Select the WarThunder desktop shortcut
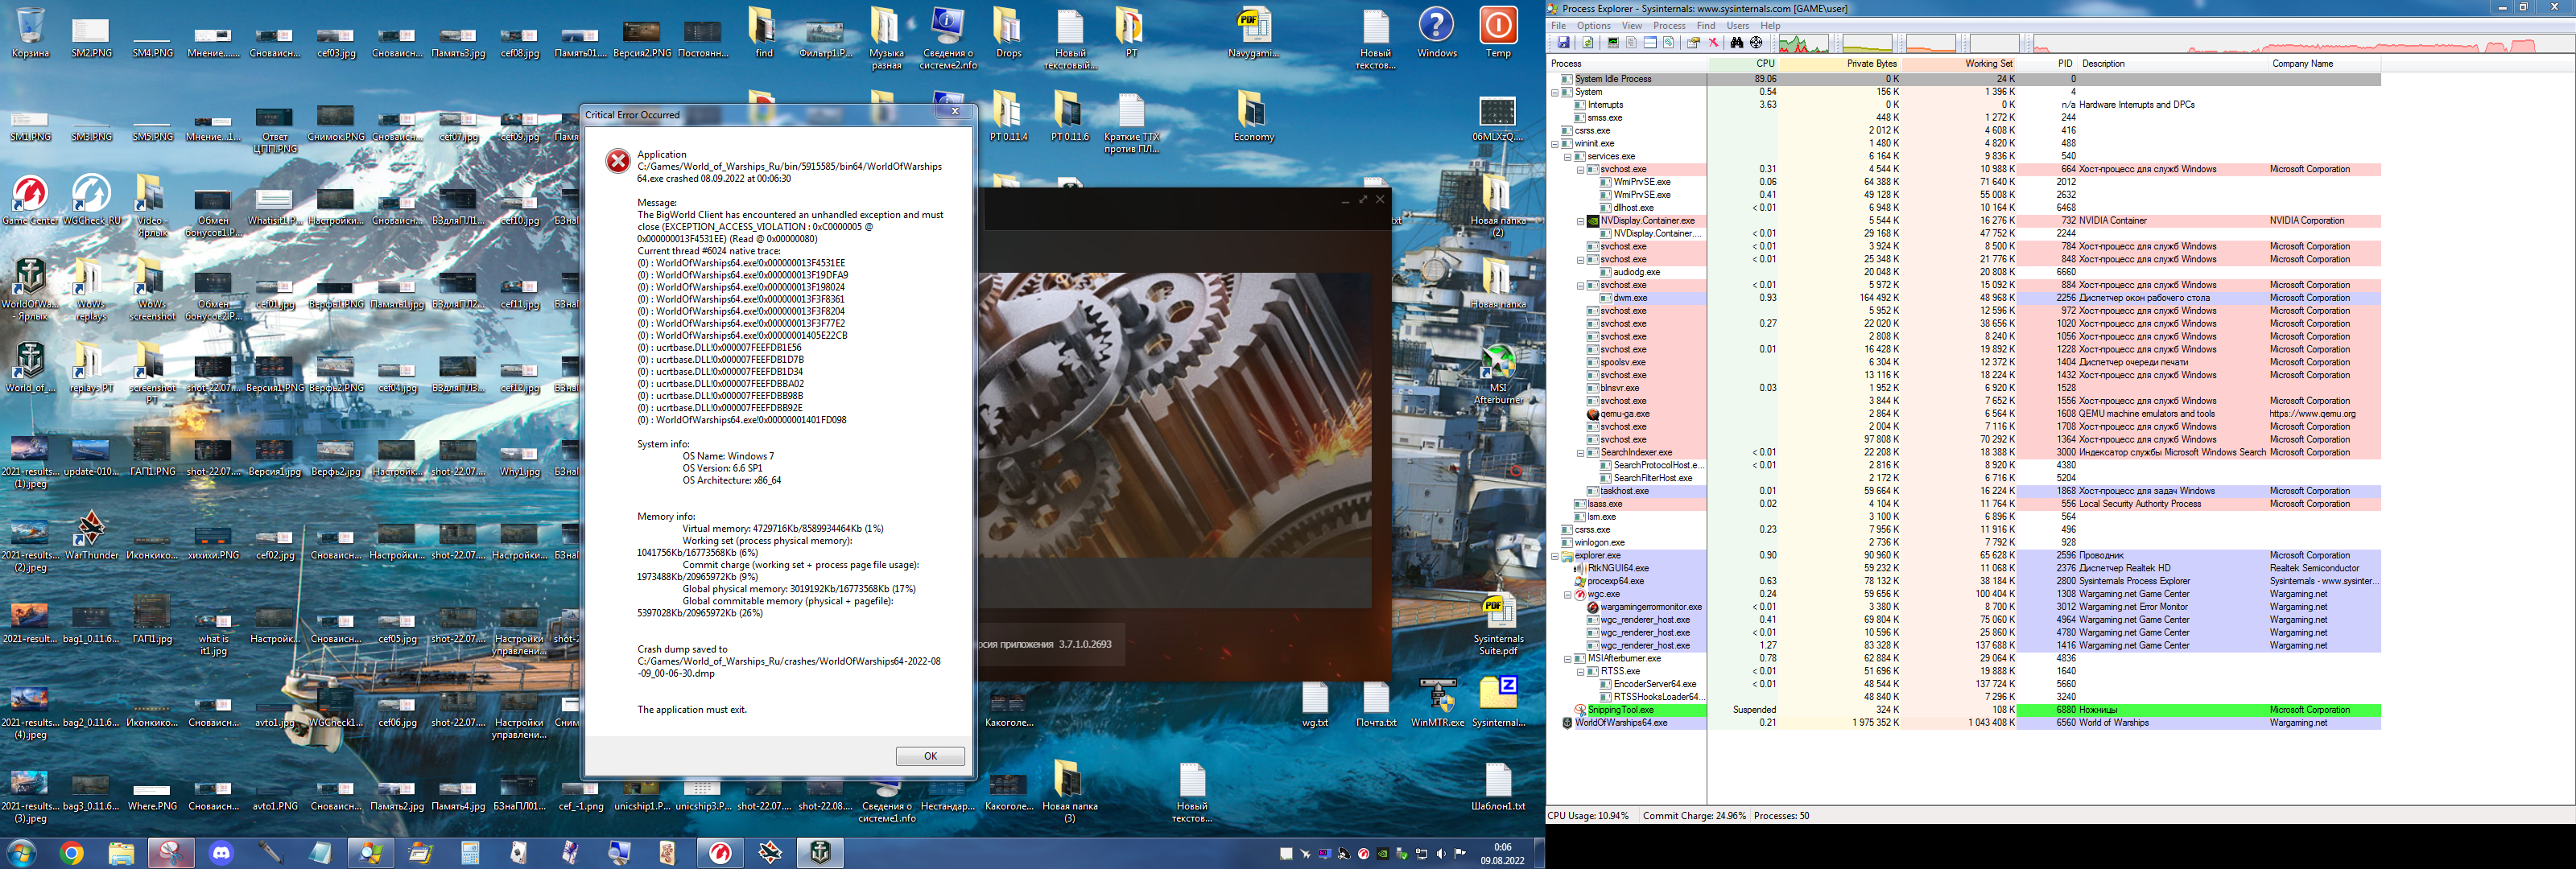The height and width of the screenshot is (869, 2576). [x=91, y=535]
